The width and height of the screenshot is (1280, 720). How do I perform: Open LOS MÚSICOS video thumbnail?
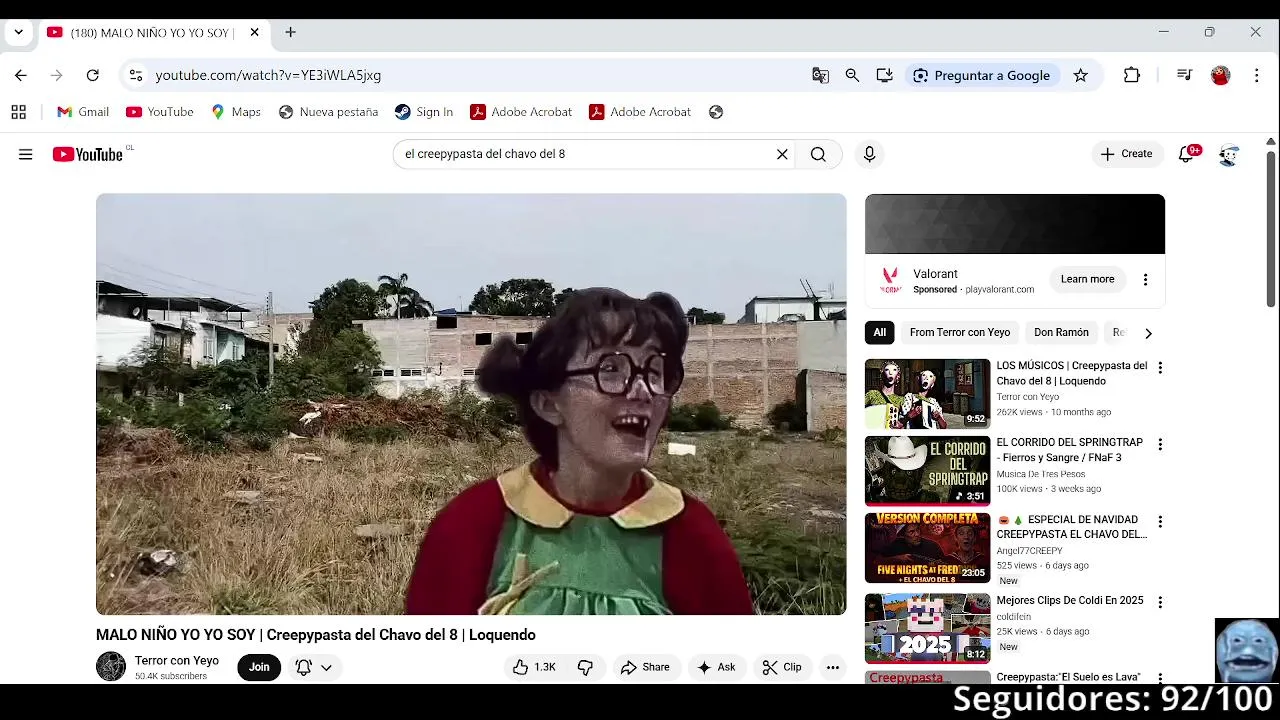[927, 394]
